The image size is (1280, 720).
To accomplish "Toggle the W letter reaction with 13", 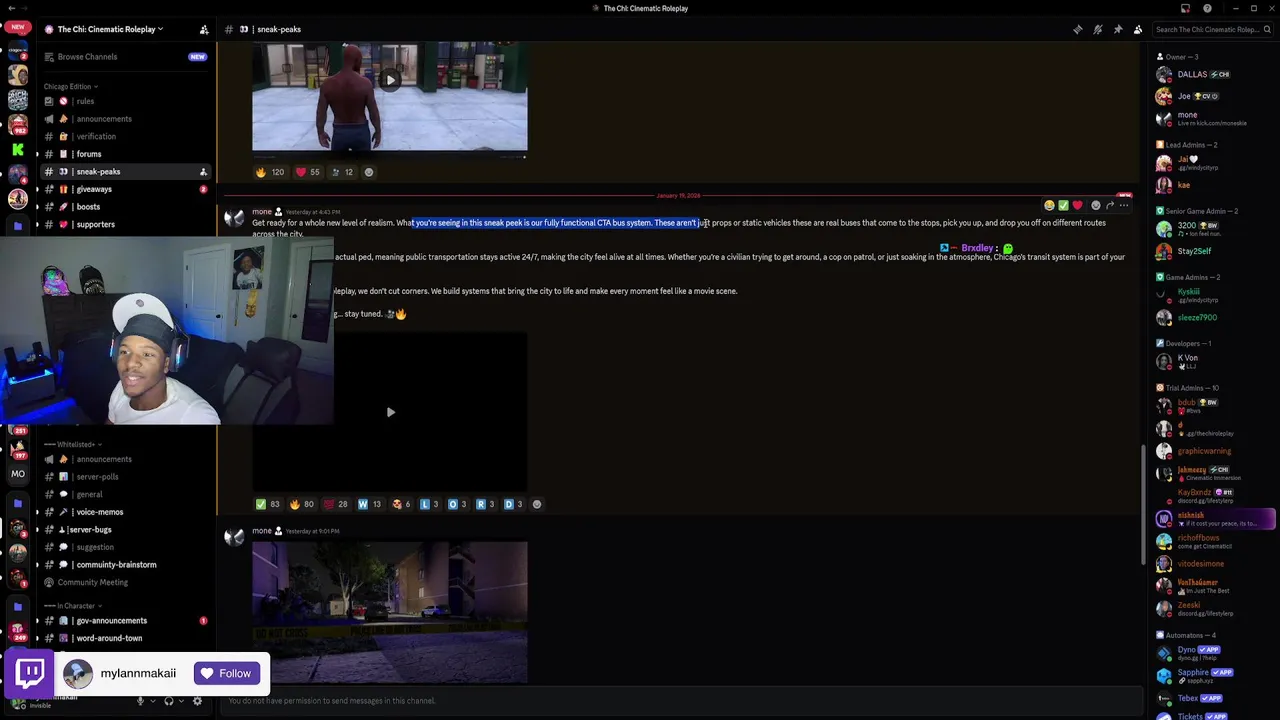I will click(x=370, y=504).
